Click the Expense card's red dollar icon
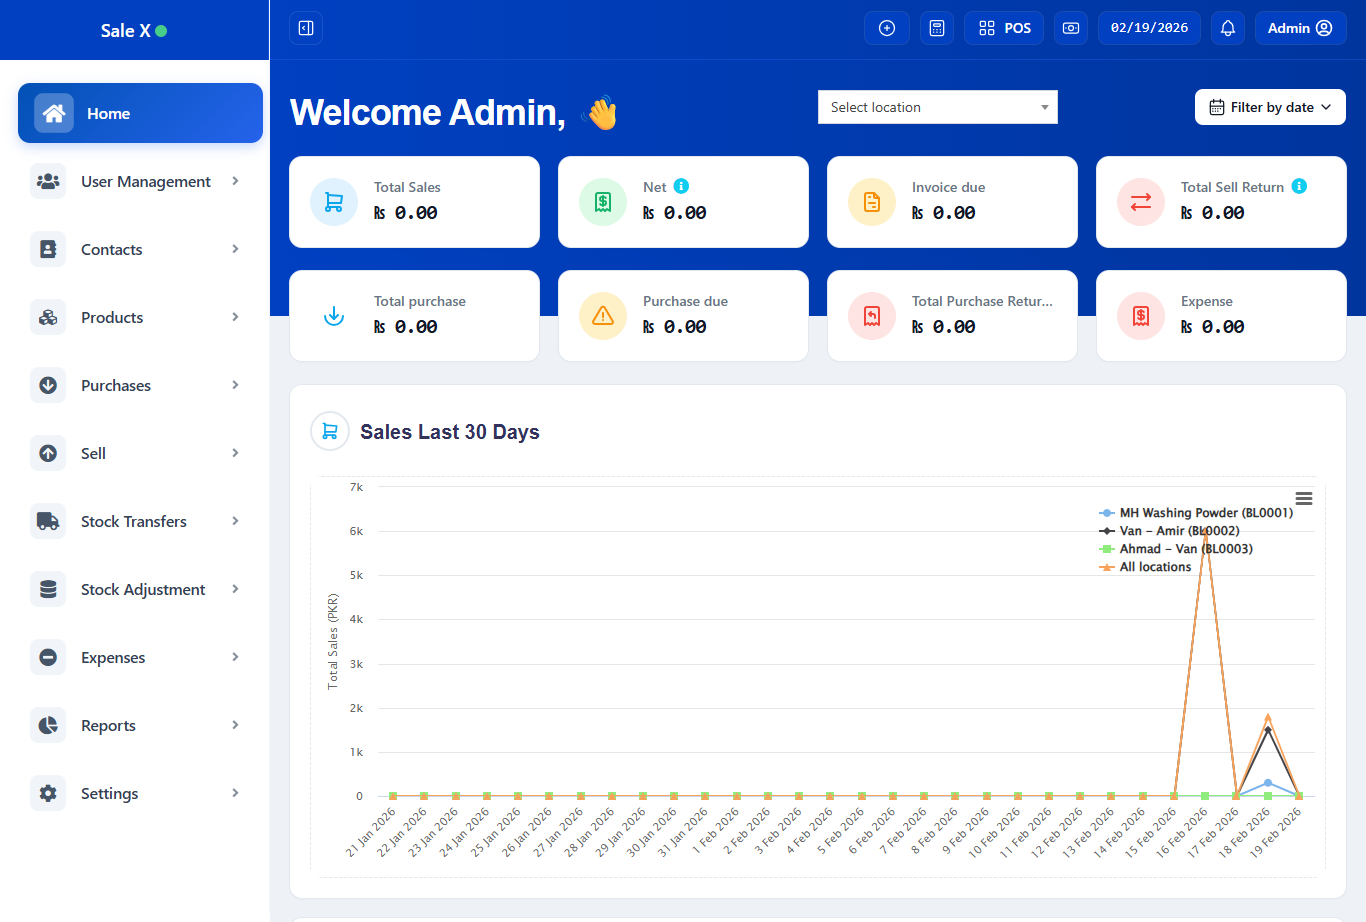The height and width of the screenshot is (922, 1366). [x=1140, y=316]
